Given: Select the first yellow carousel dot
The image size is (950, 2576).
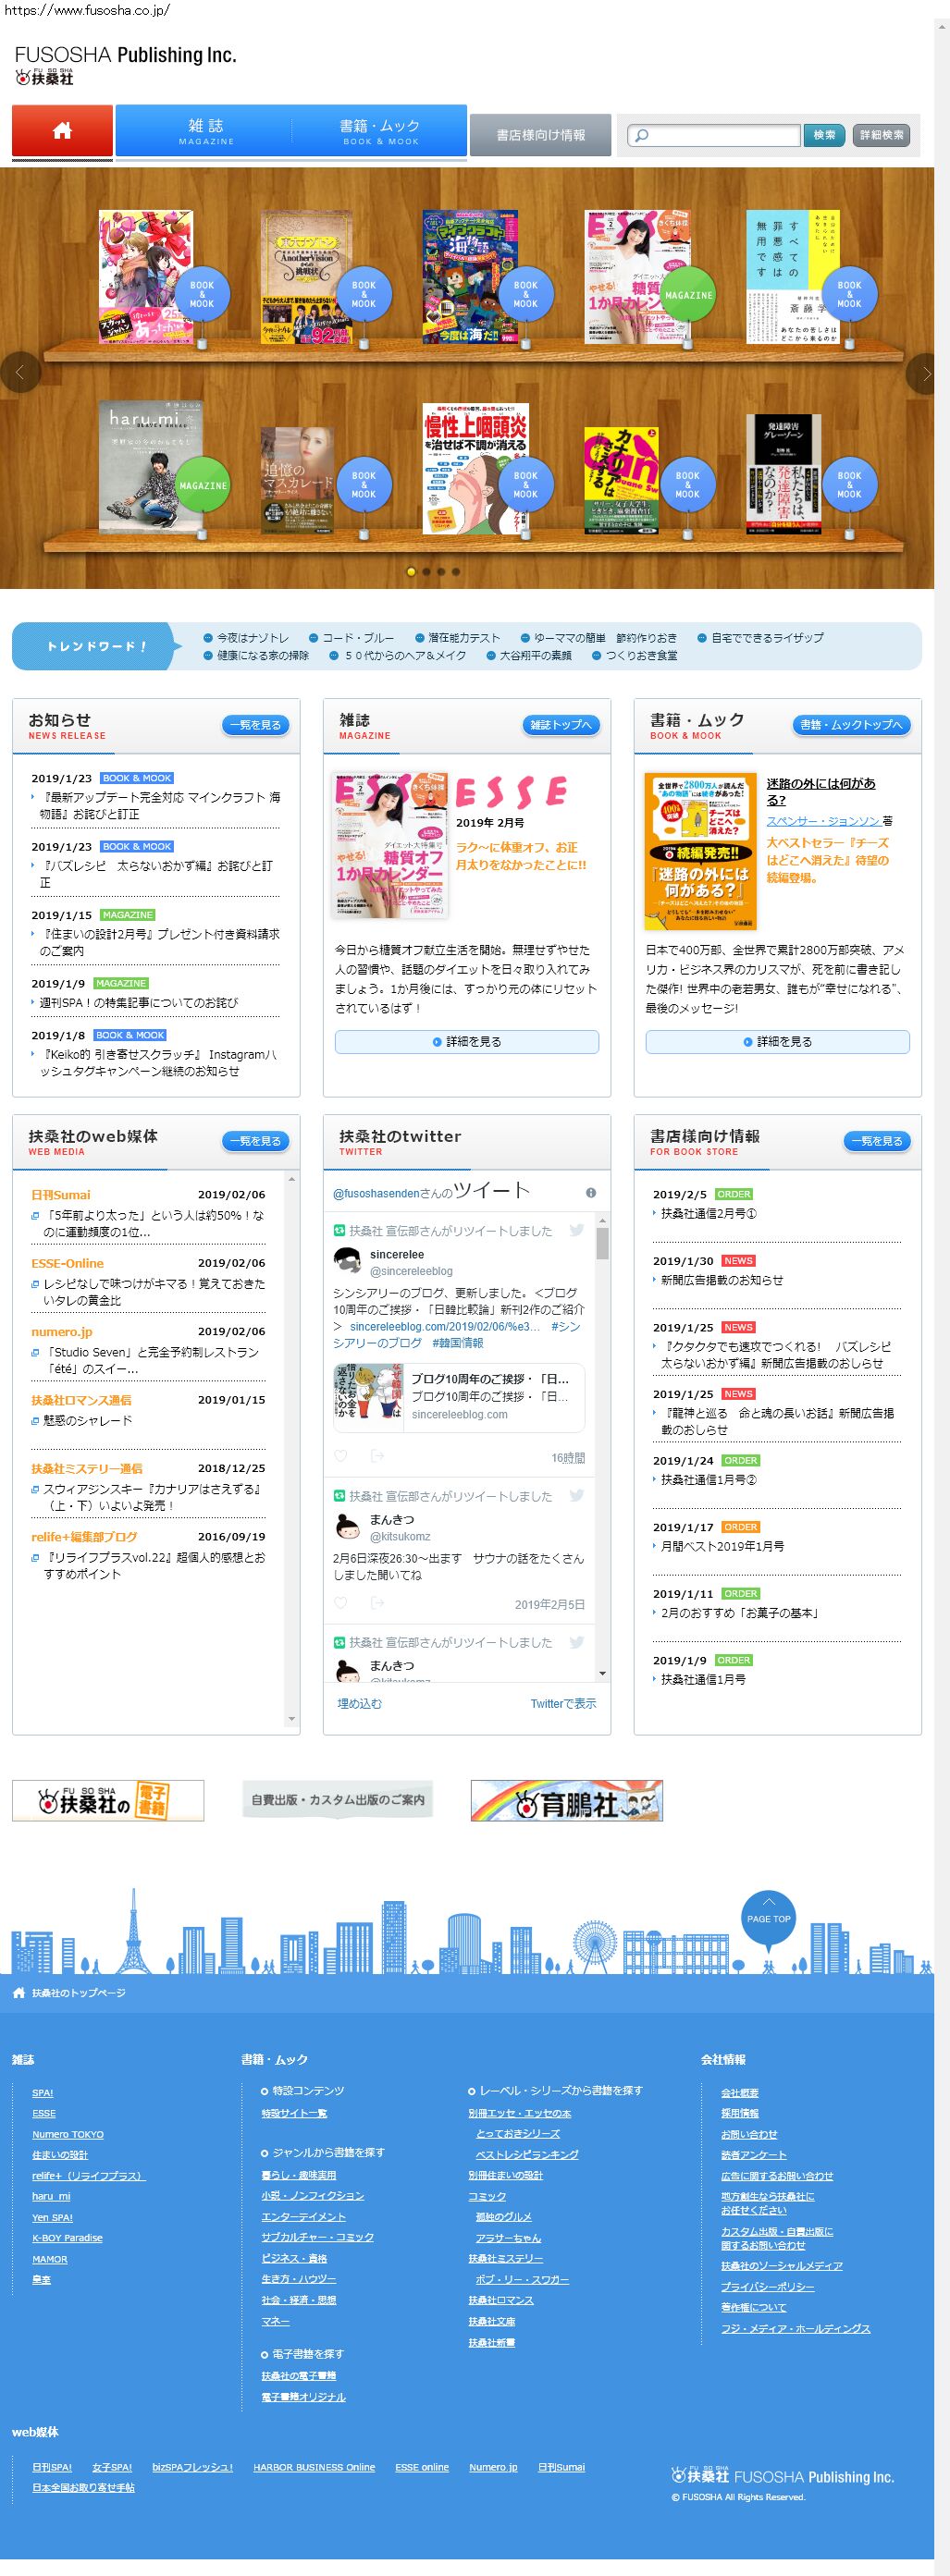Looking at the screenshot, I should click(411, 572).
